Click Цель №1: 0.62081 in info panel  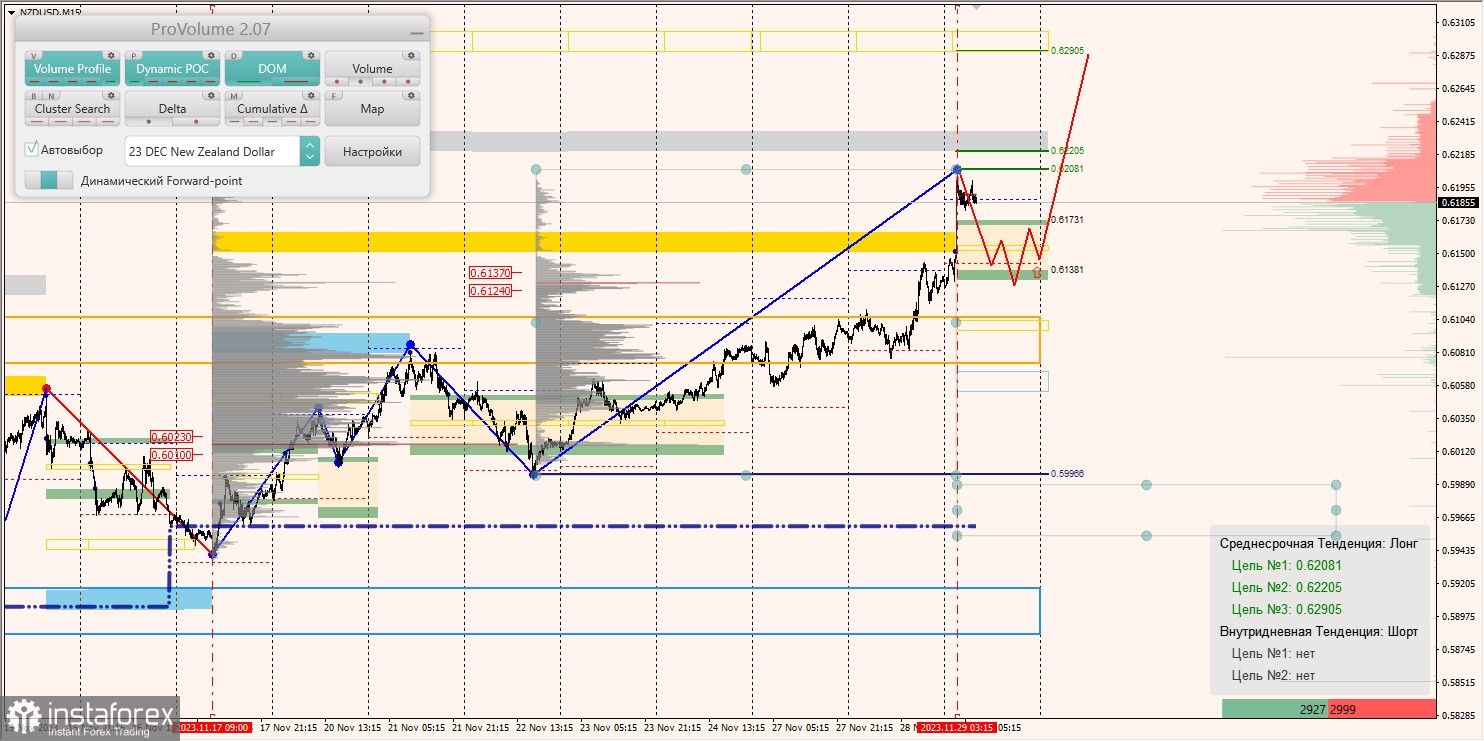(1286, 565)
